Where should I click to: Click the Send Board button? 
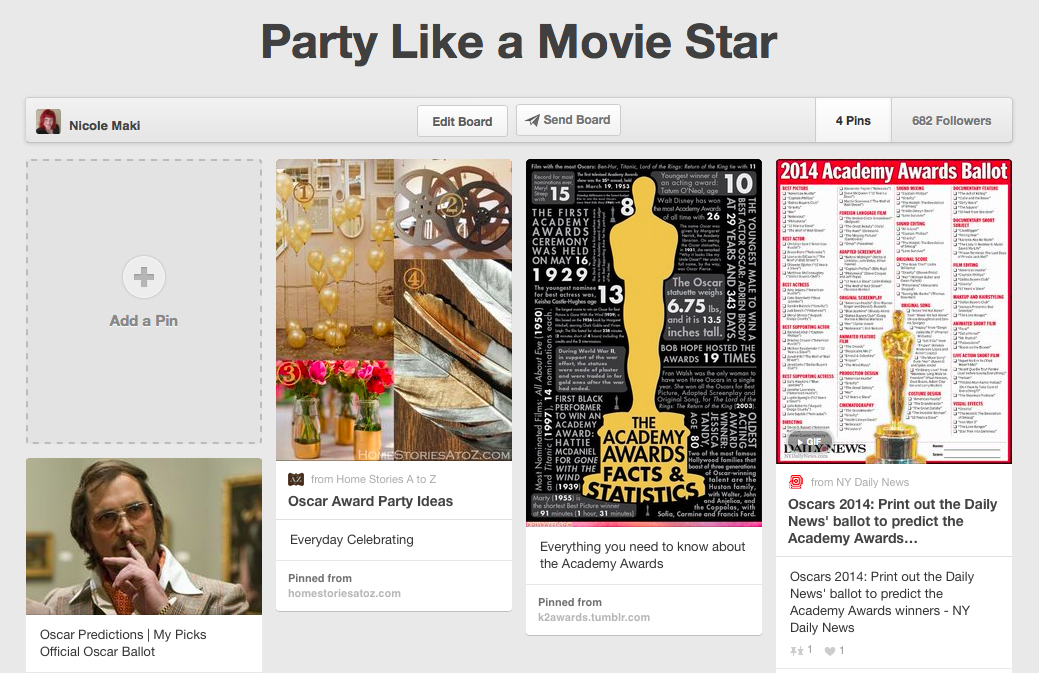coord(569,120)
